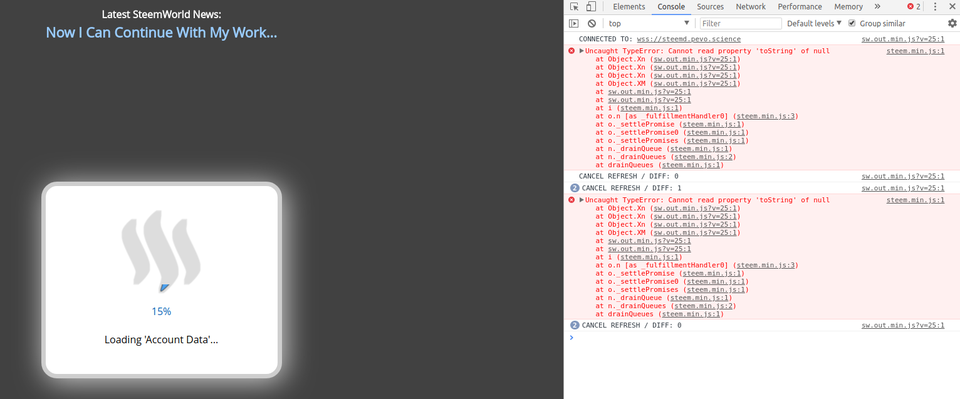Open the sw.out.min.js link at Object.XM in the first error
This screenshot has width=960, height=399.
pos(695,84)
